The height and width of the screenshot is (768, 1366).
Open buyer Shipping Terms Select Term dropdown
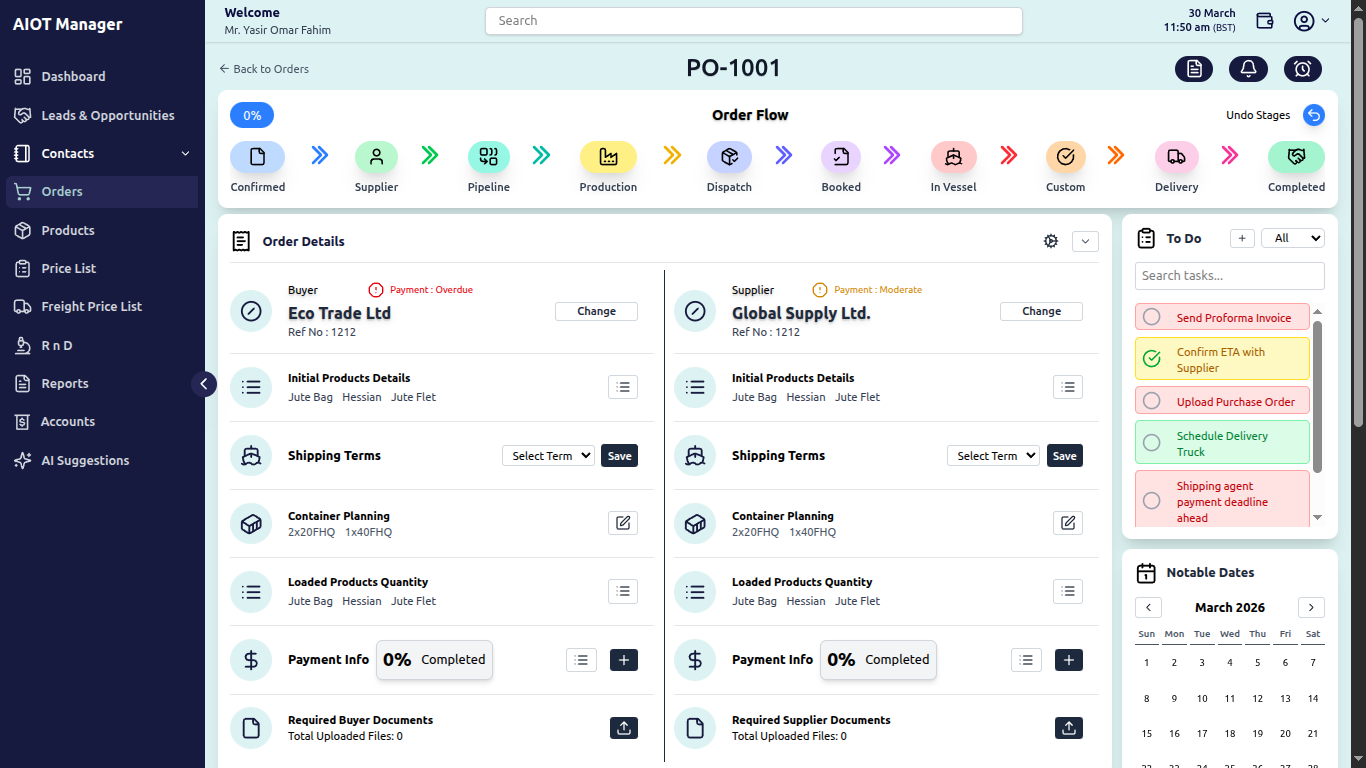tap(548, 456)
